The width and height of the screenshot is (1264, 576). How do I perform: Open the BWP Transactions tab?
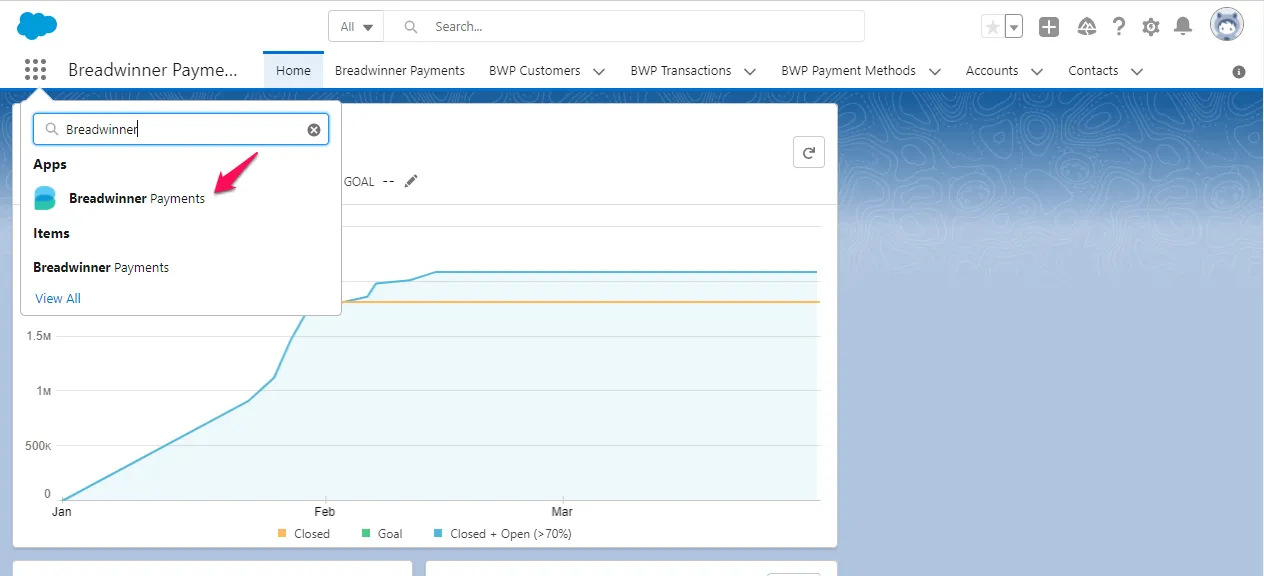(680, 70)
